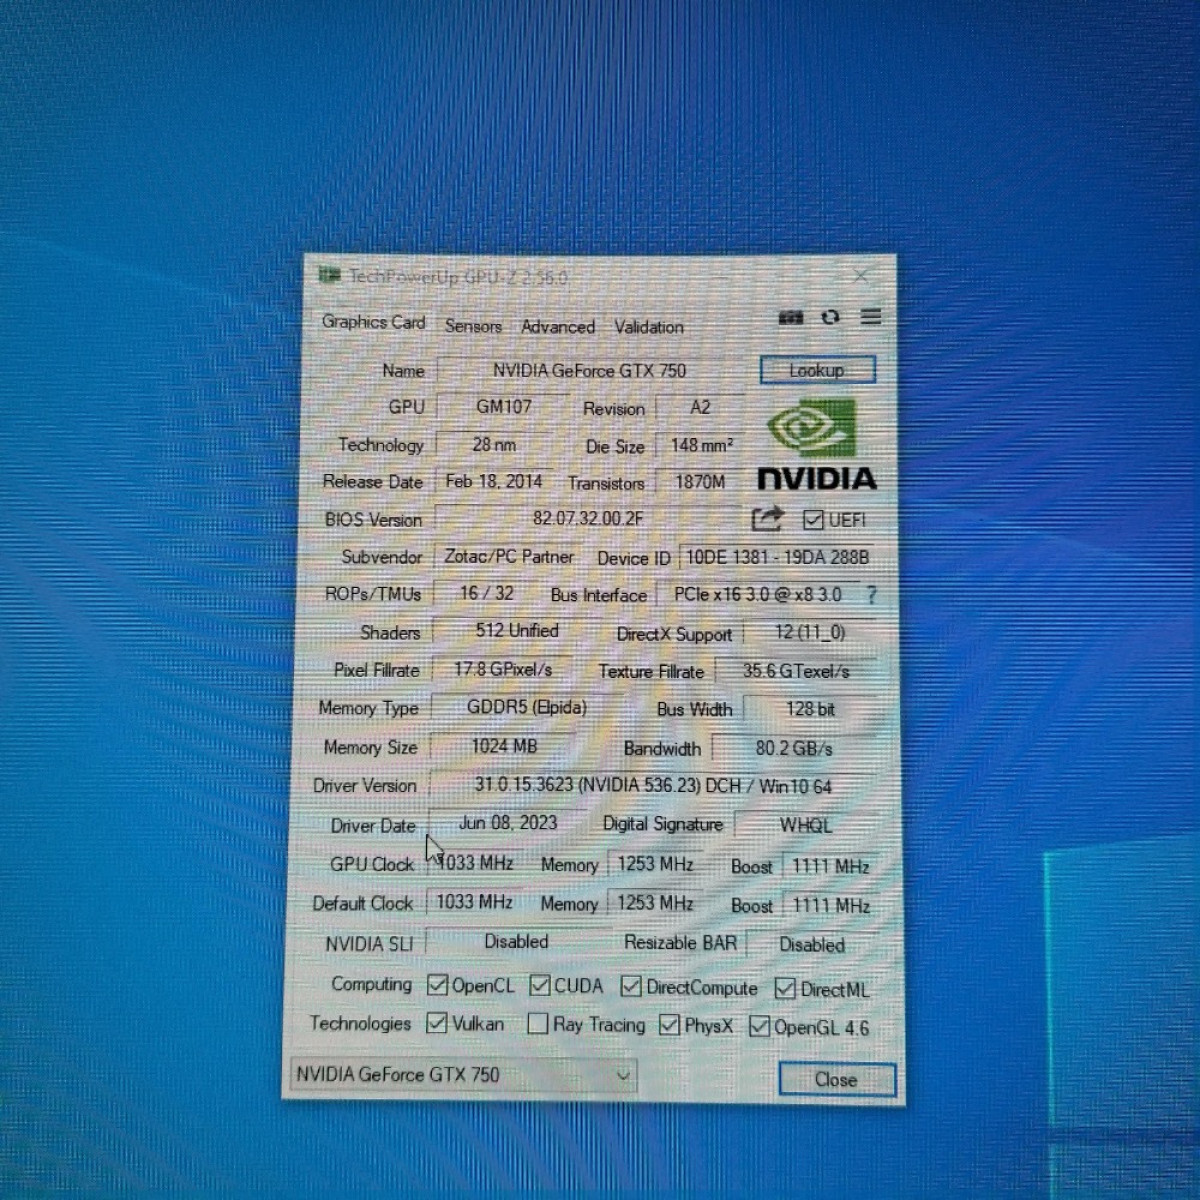Click the Technology field 28 nm

coord(494,444)
